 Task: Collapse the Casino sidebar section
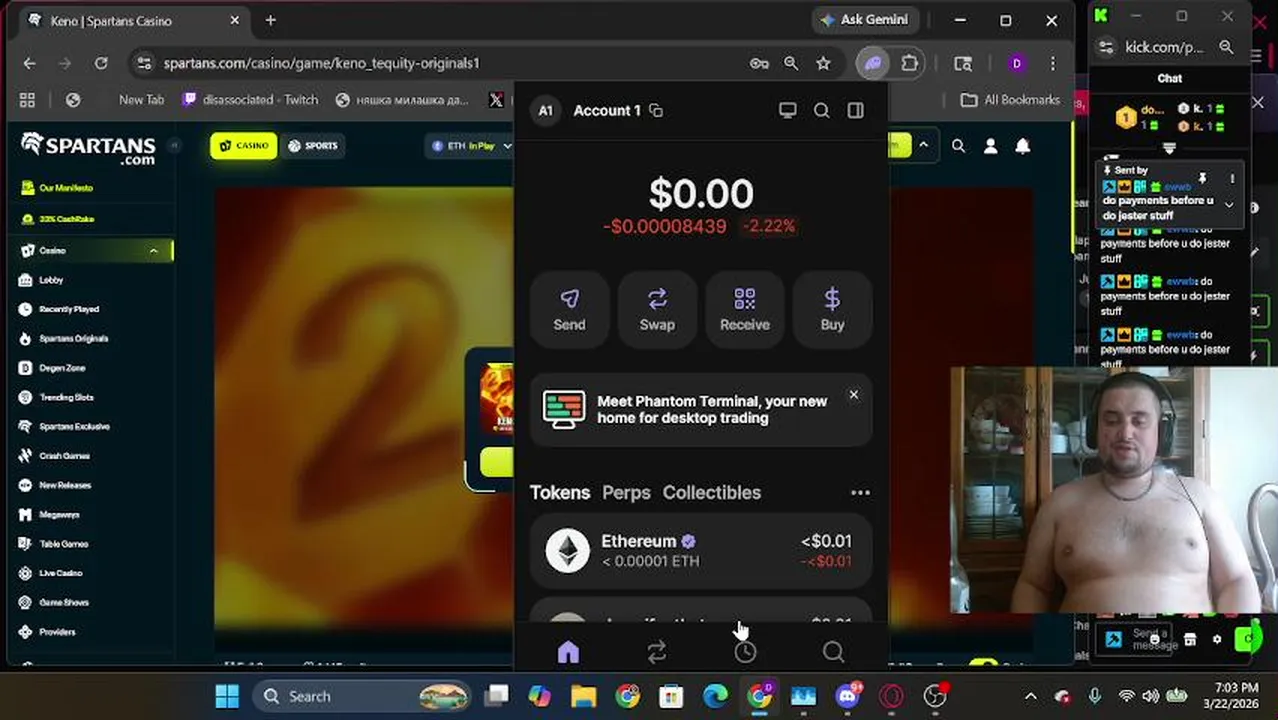153,251
